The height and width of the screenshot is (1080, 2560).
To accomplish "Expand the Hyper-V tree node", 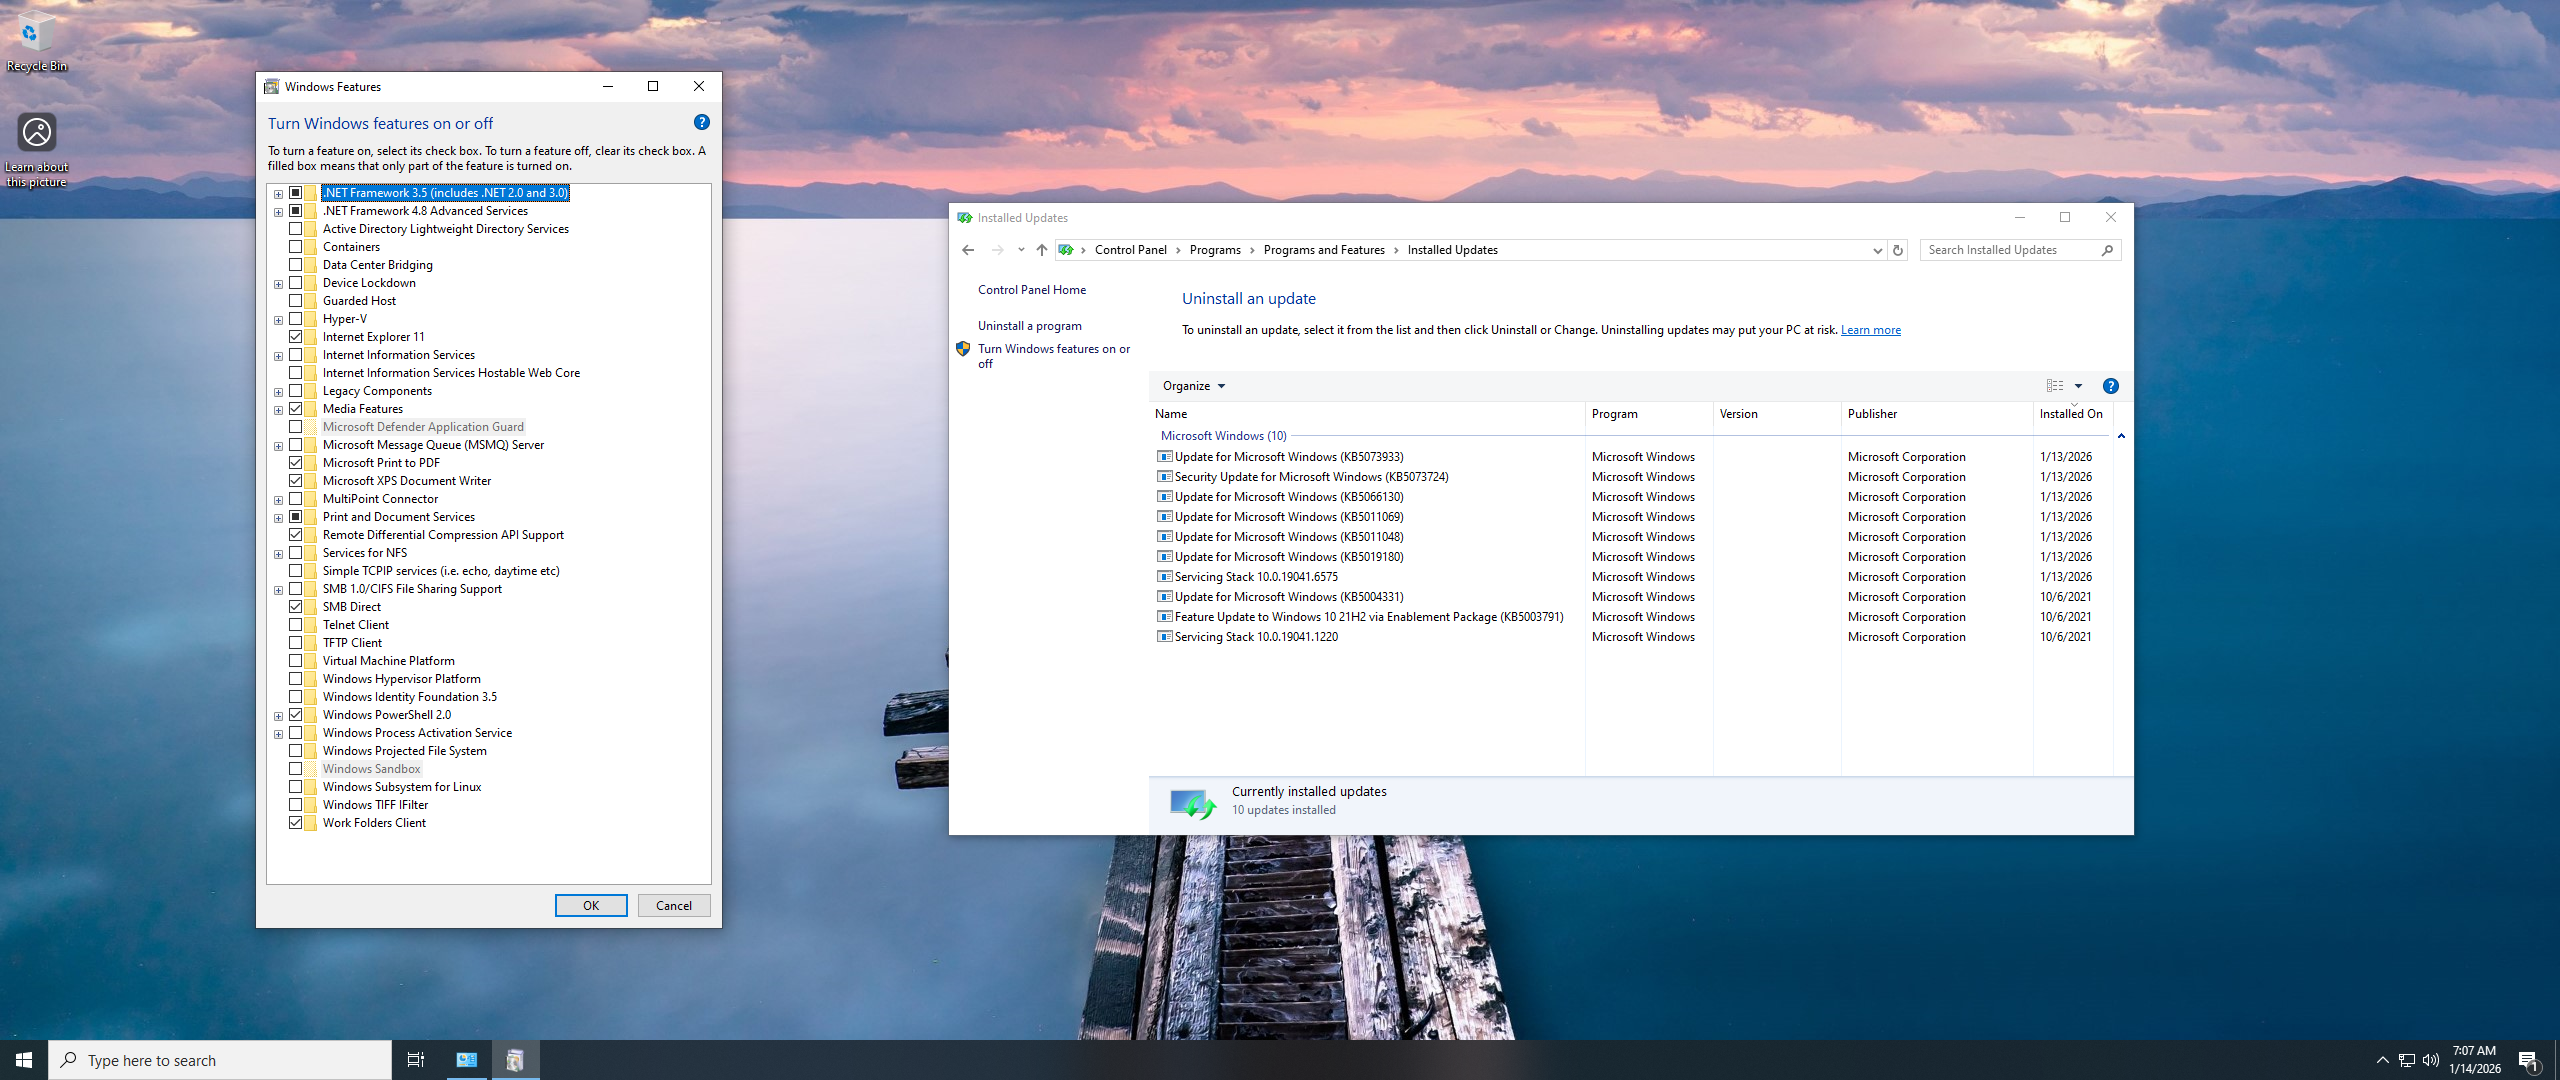I will click(278, 320).
